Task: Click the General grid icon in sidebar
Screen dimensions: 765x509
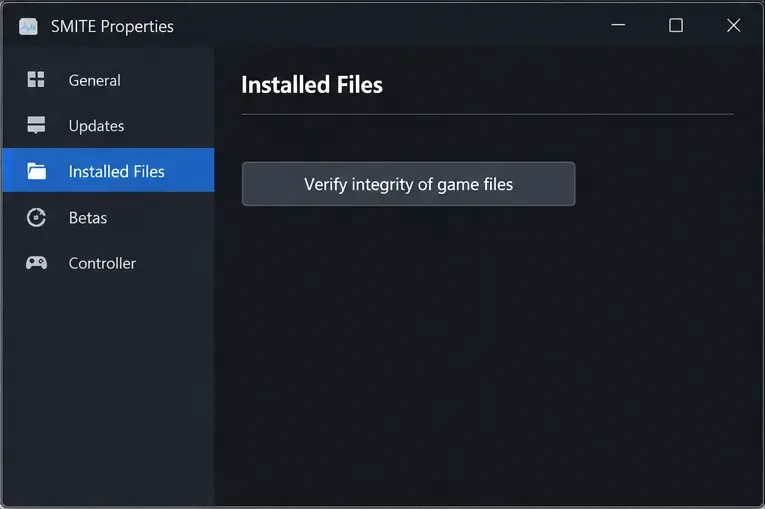Action: (x=36, y=79)
